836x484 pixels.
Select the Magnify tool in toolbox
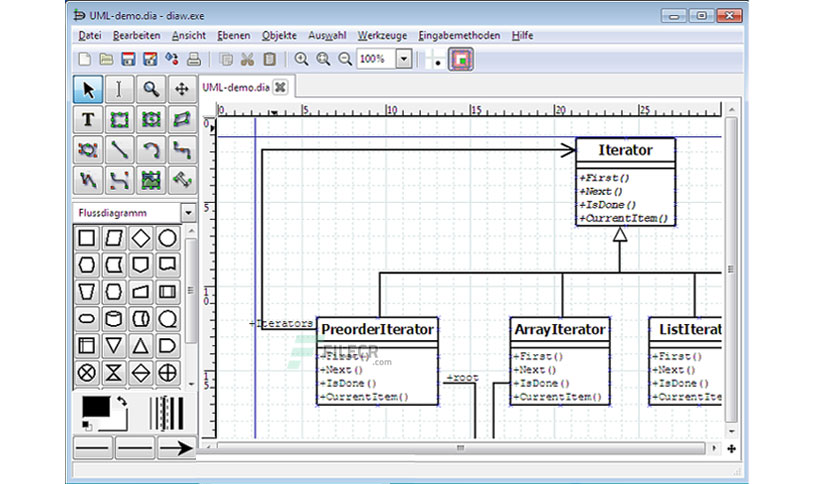pyautogui.click(x=150, y=89)
